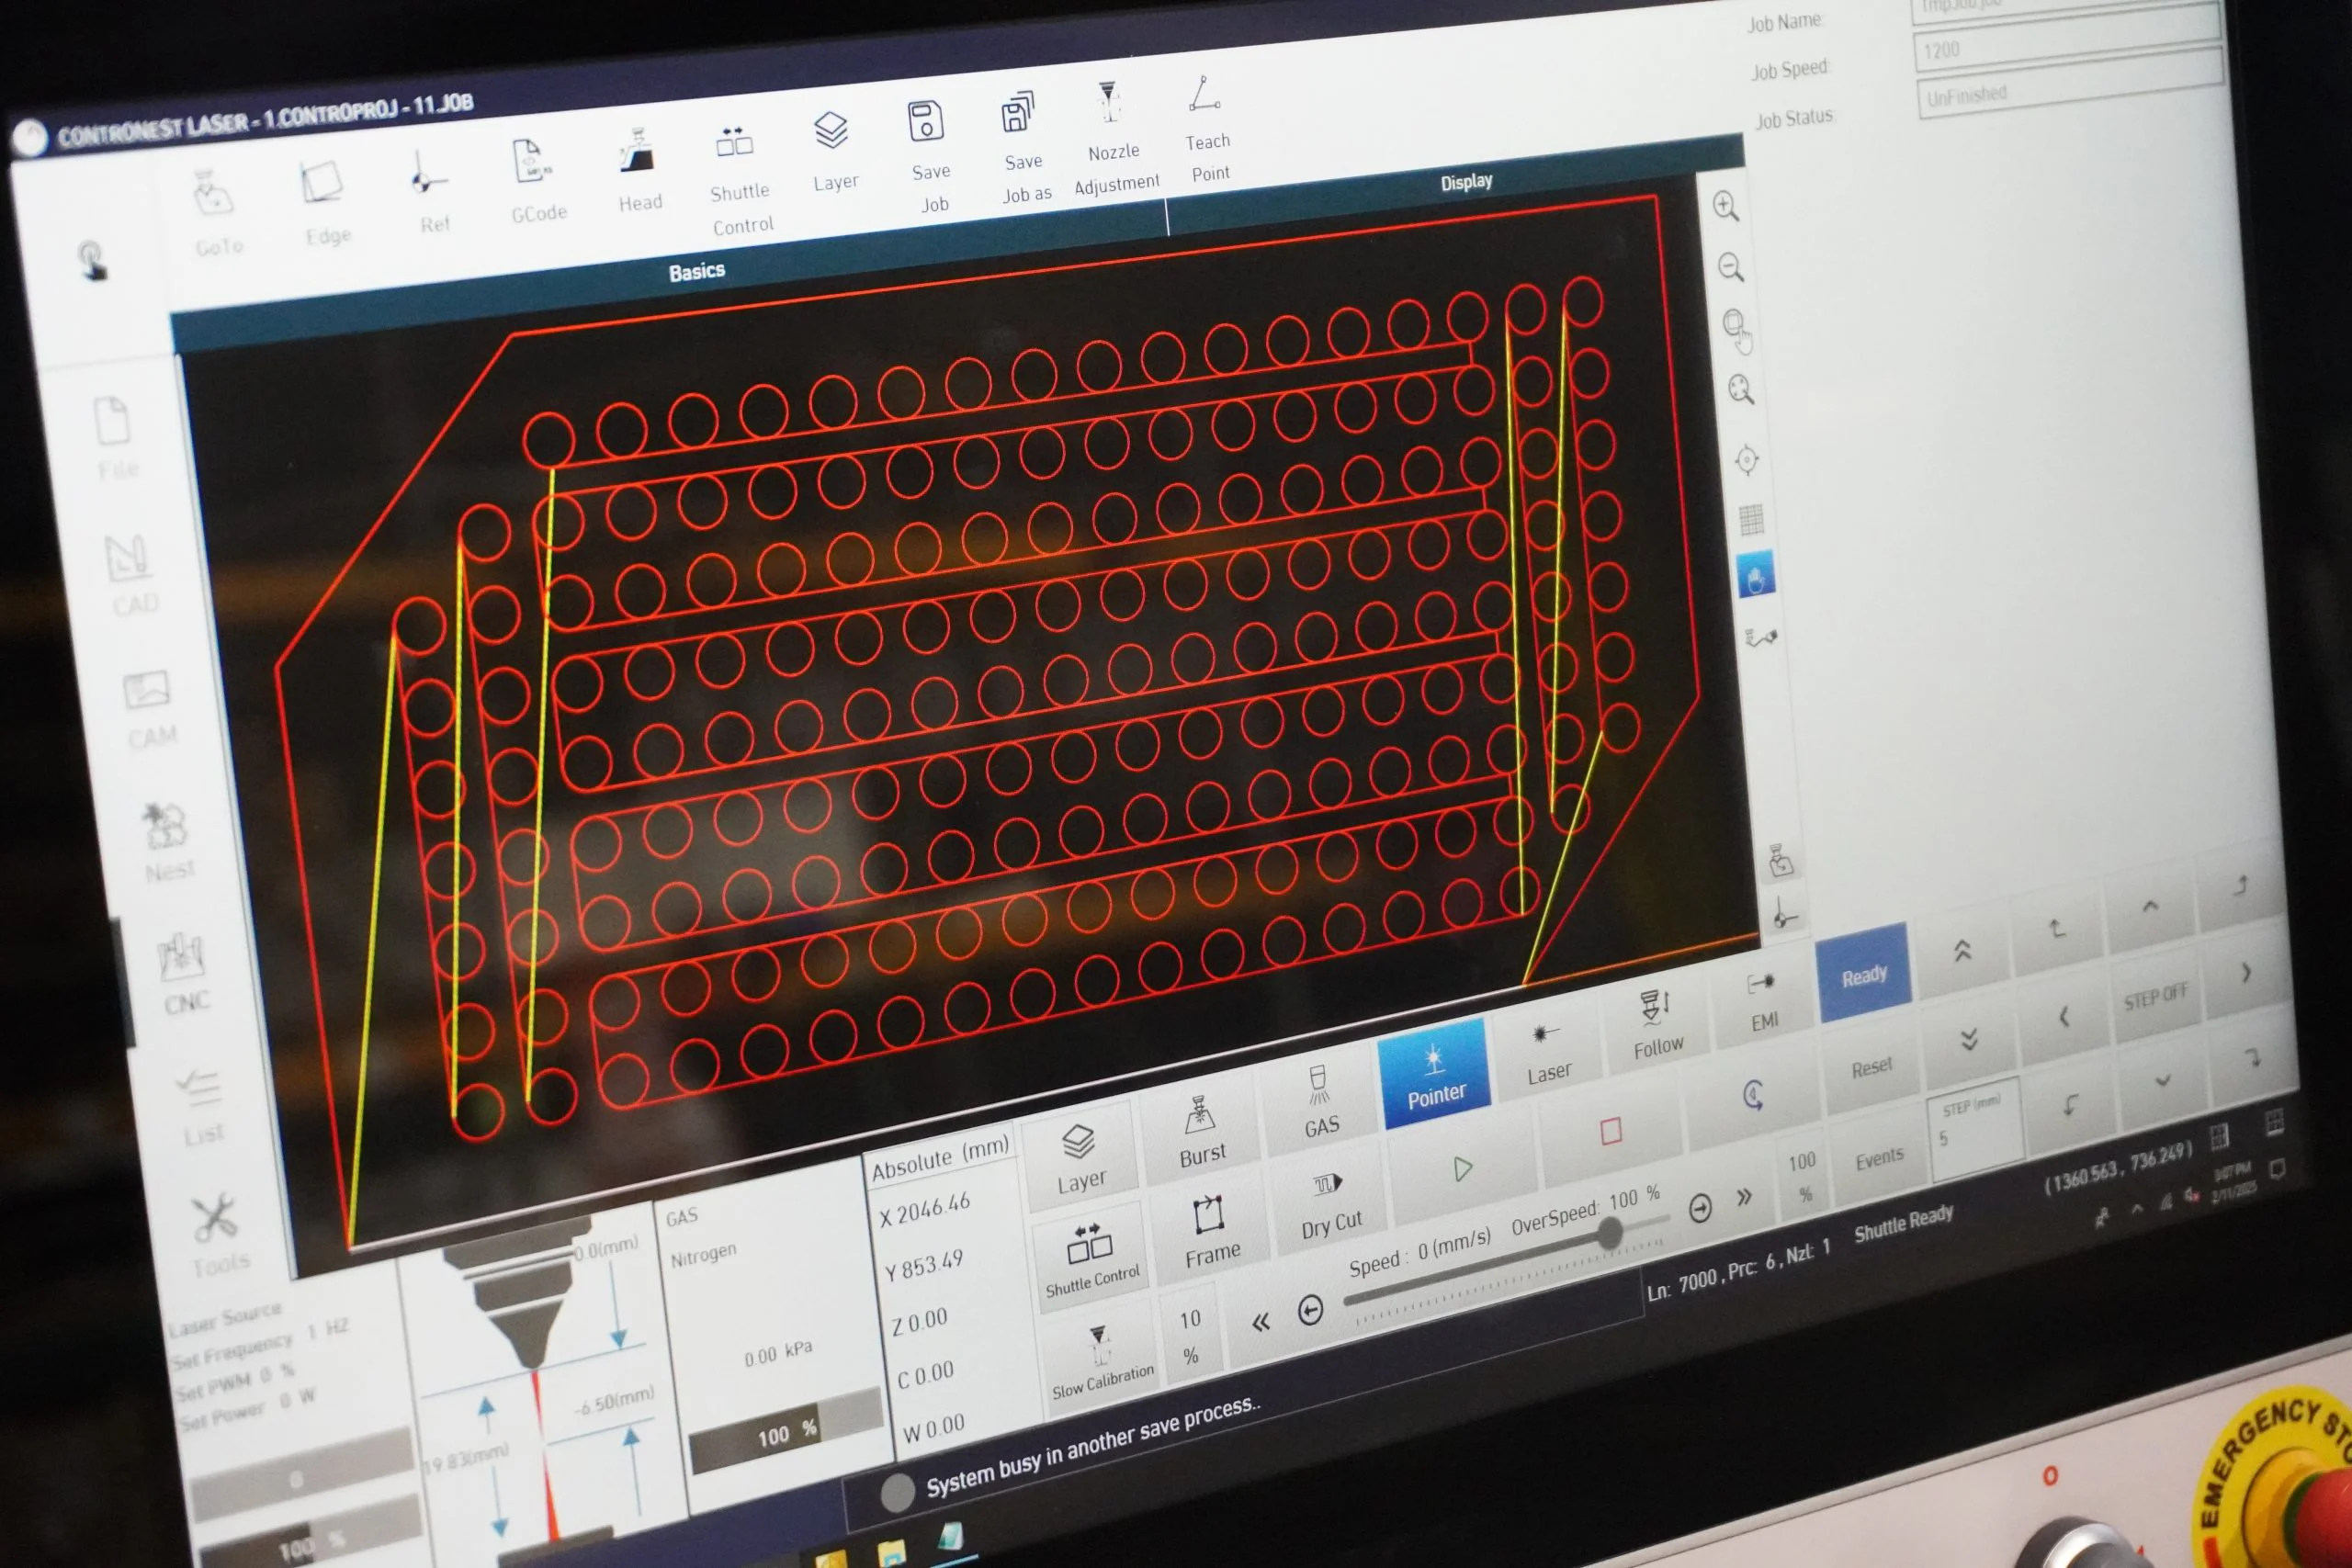Activate the zoom window selection tool

1736,328
